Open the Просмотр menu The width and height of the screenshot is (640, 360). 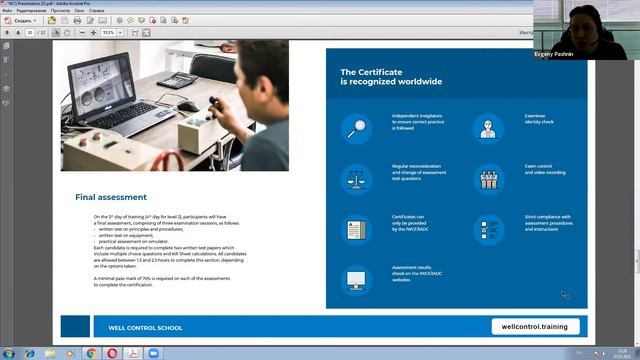[x=60, y=11]
